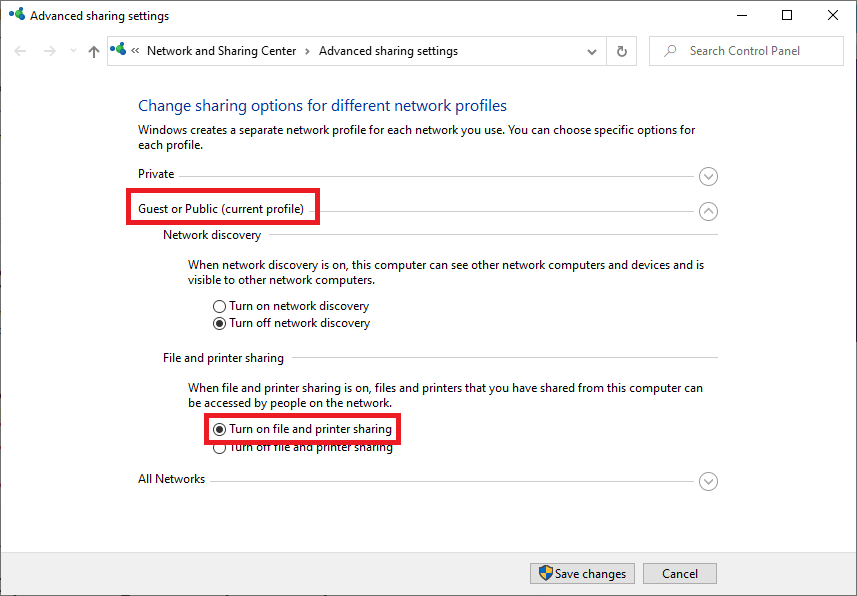This screenshot has width=857, height=596.
Task: Click the Guest or Public profile label
Action: (221, 209)
